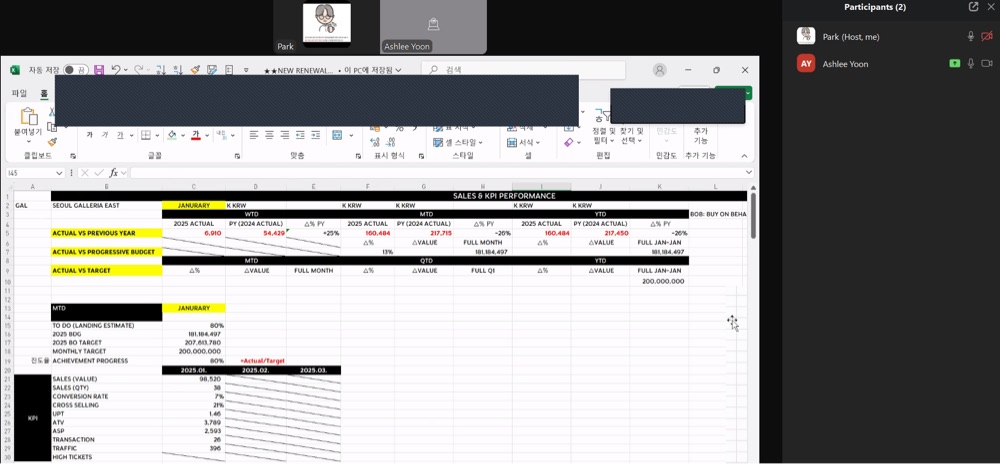Click the purple Save icon
1000x464 pixels.
[x=99, y=69]
